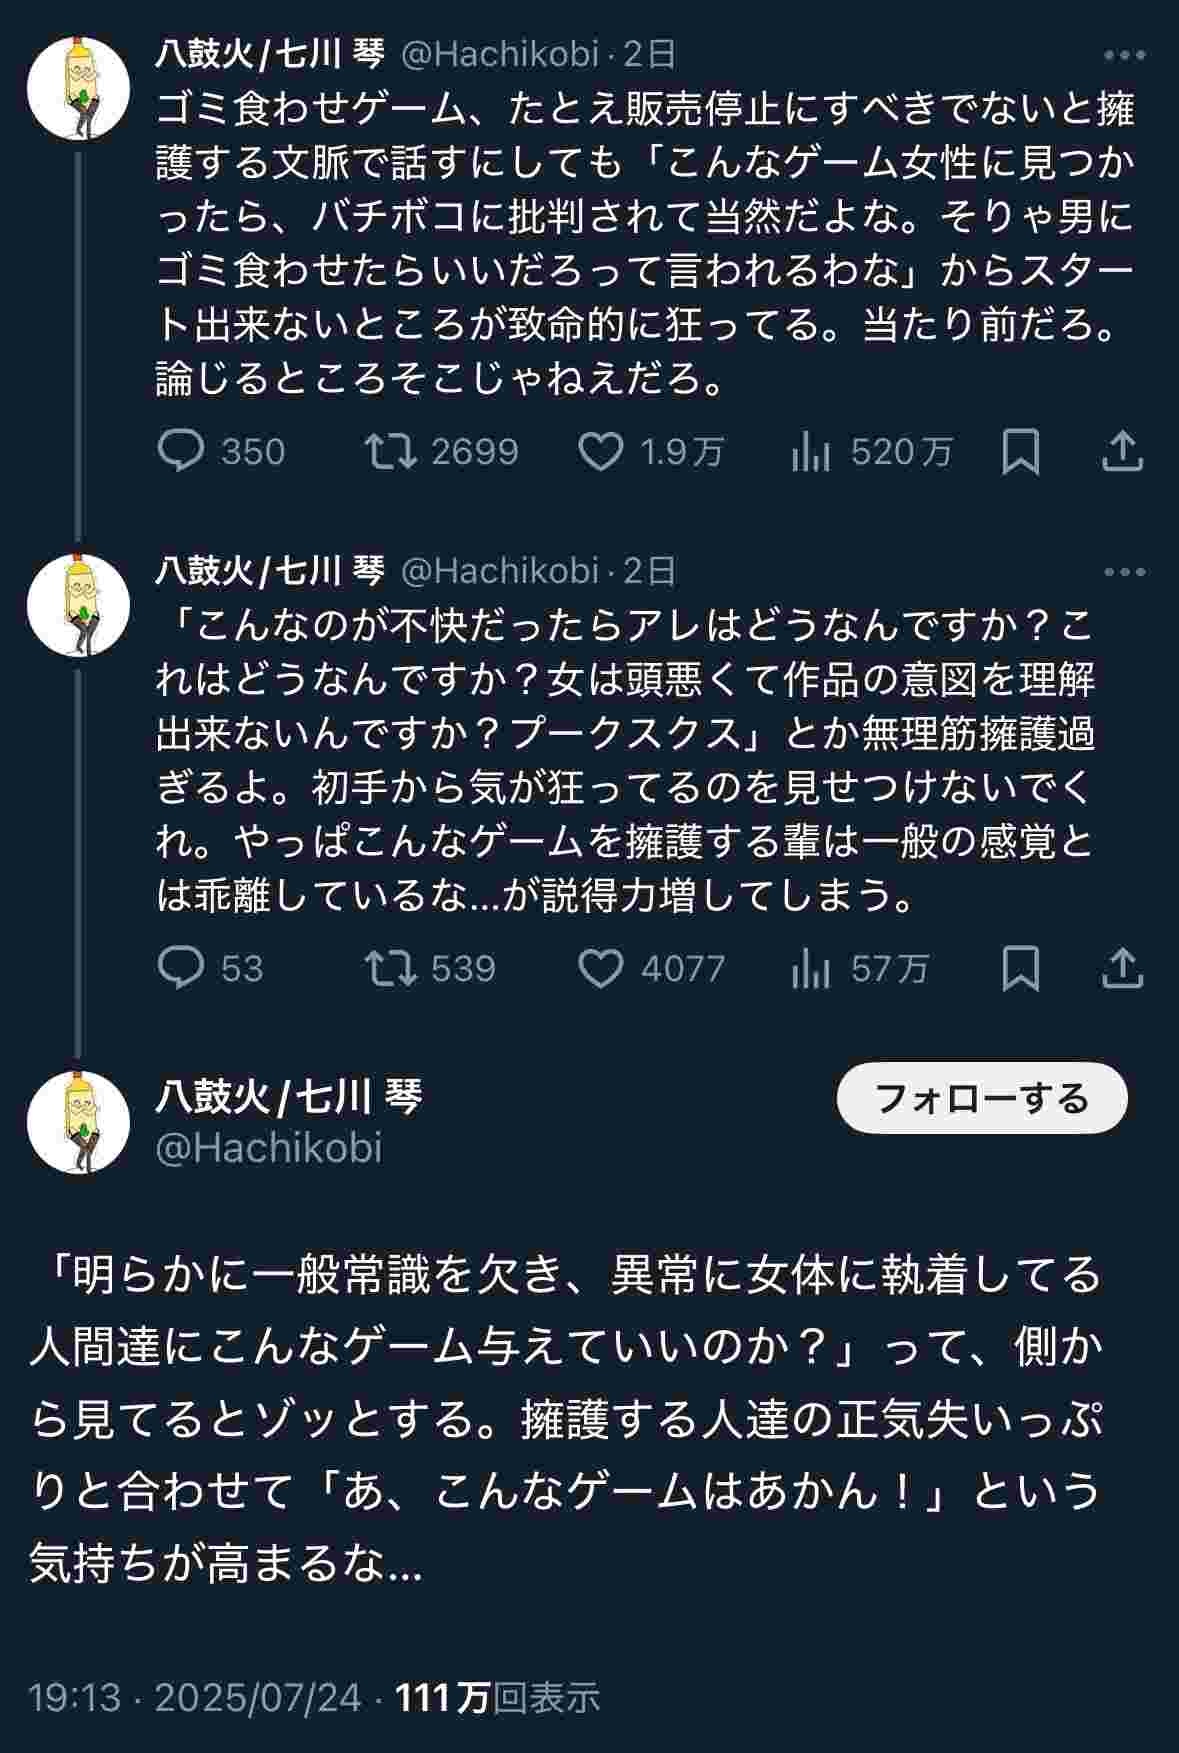Bookmark the first tweet in the thread
The image size is (1179, 1753).
pyautogui.click(x=1020, y=452)
